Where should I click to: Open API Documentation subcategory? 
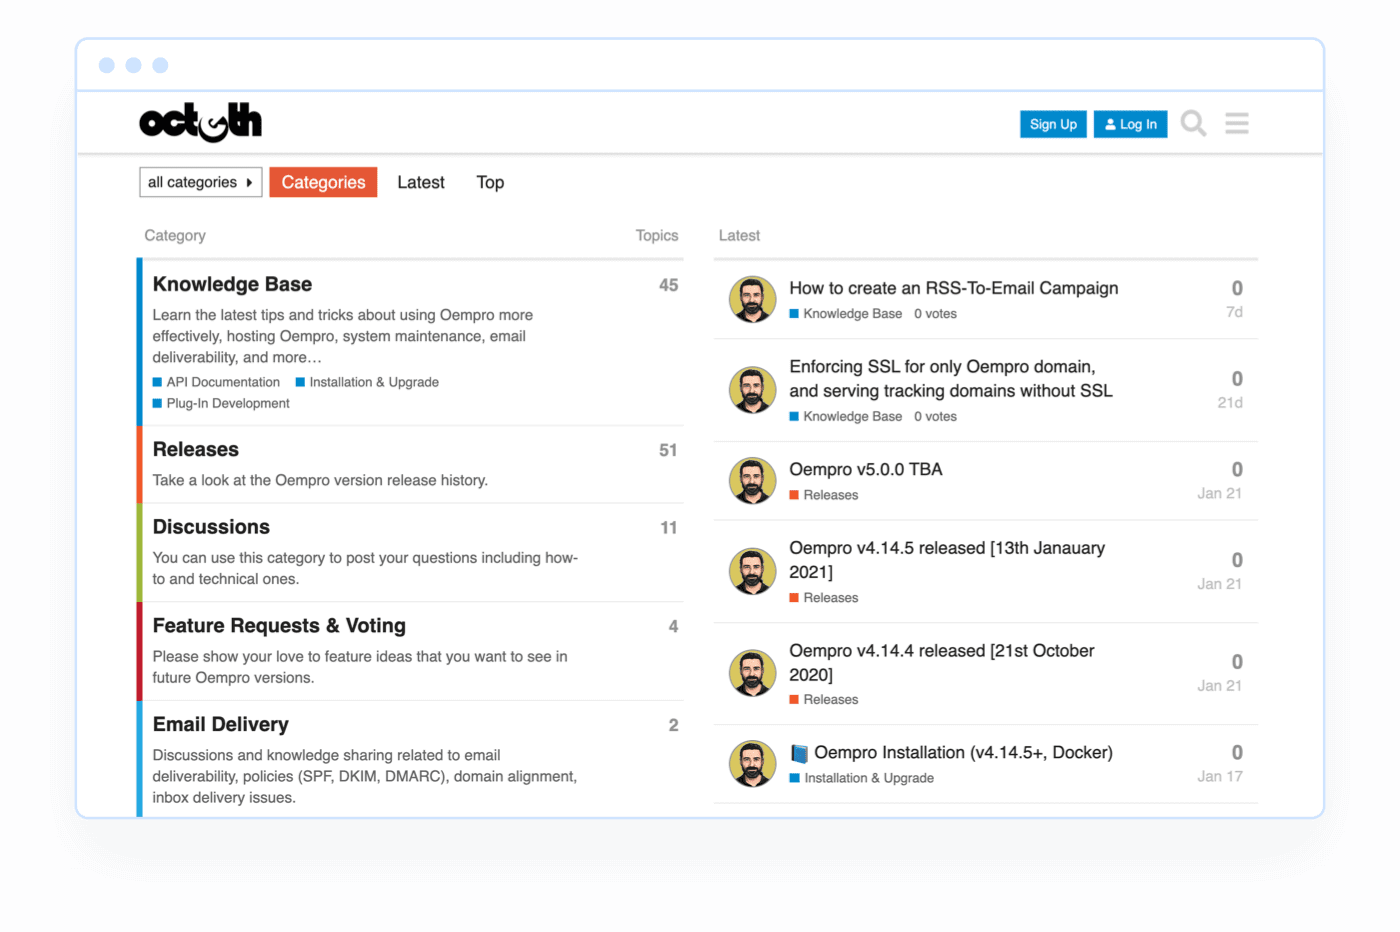(x=216, y=382)
